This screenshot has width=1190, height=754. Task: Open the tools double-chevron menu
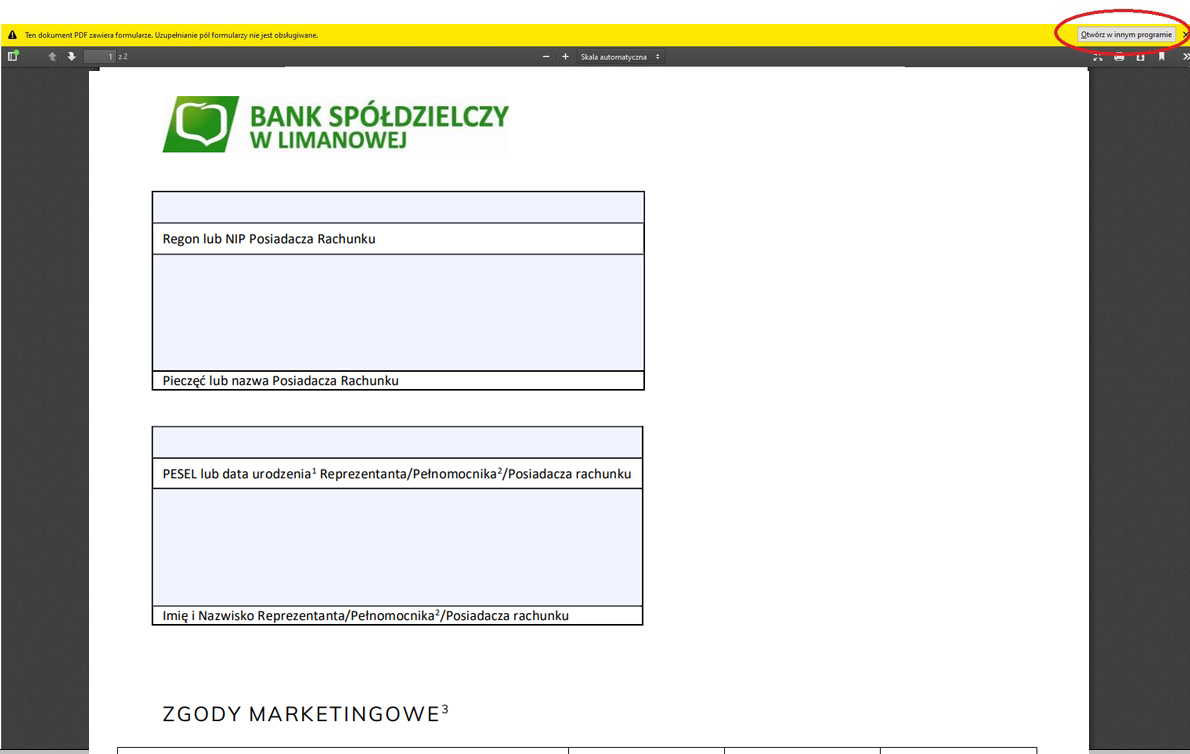pos(1185,57)
